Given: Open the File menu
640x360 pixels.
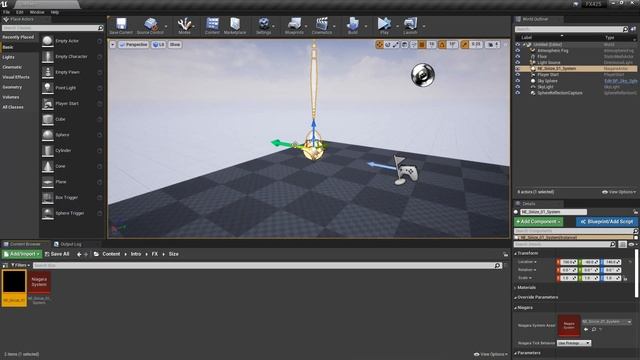Looking at the screenshot, I should click(x=7, y=12).
